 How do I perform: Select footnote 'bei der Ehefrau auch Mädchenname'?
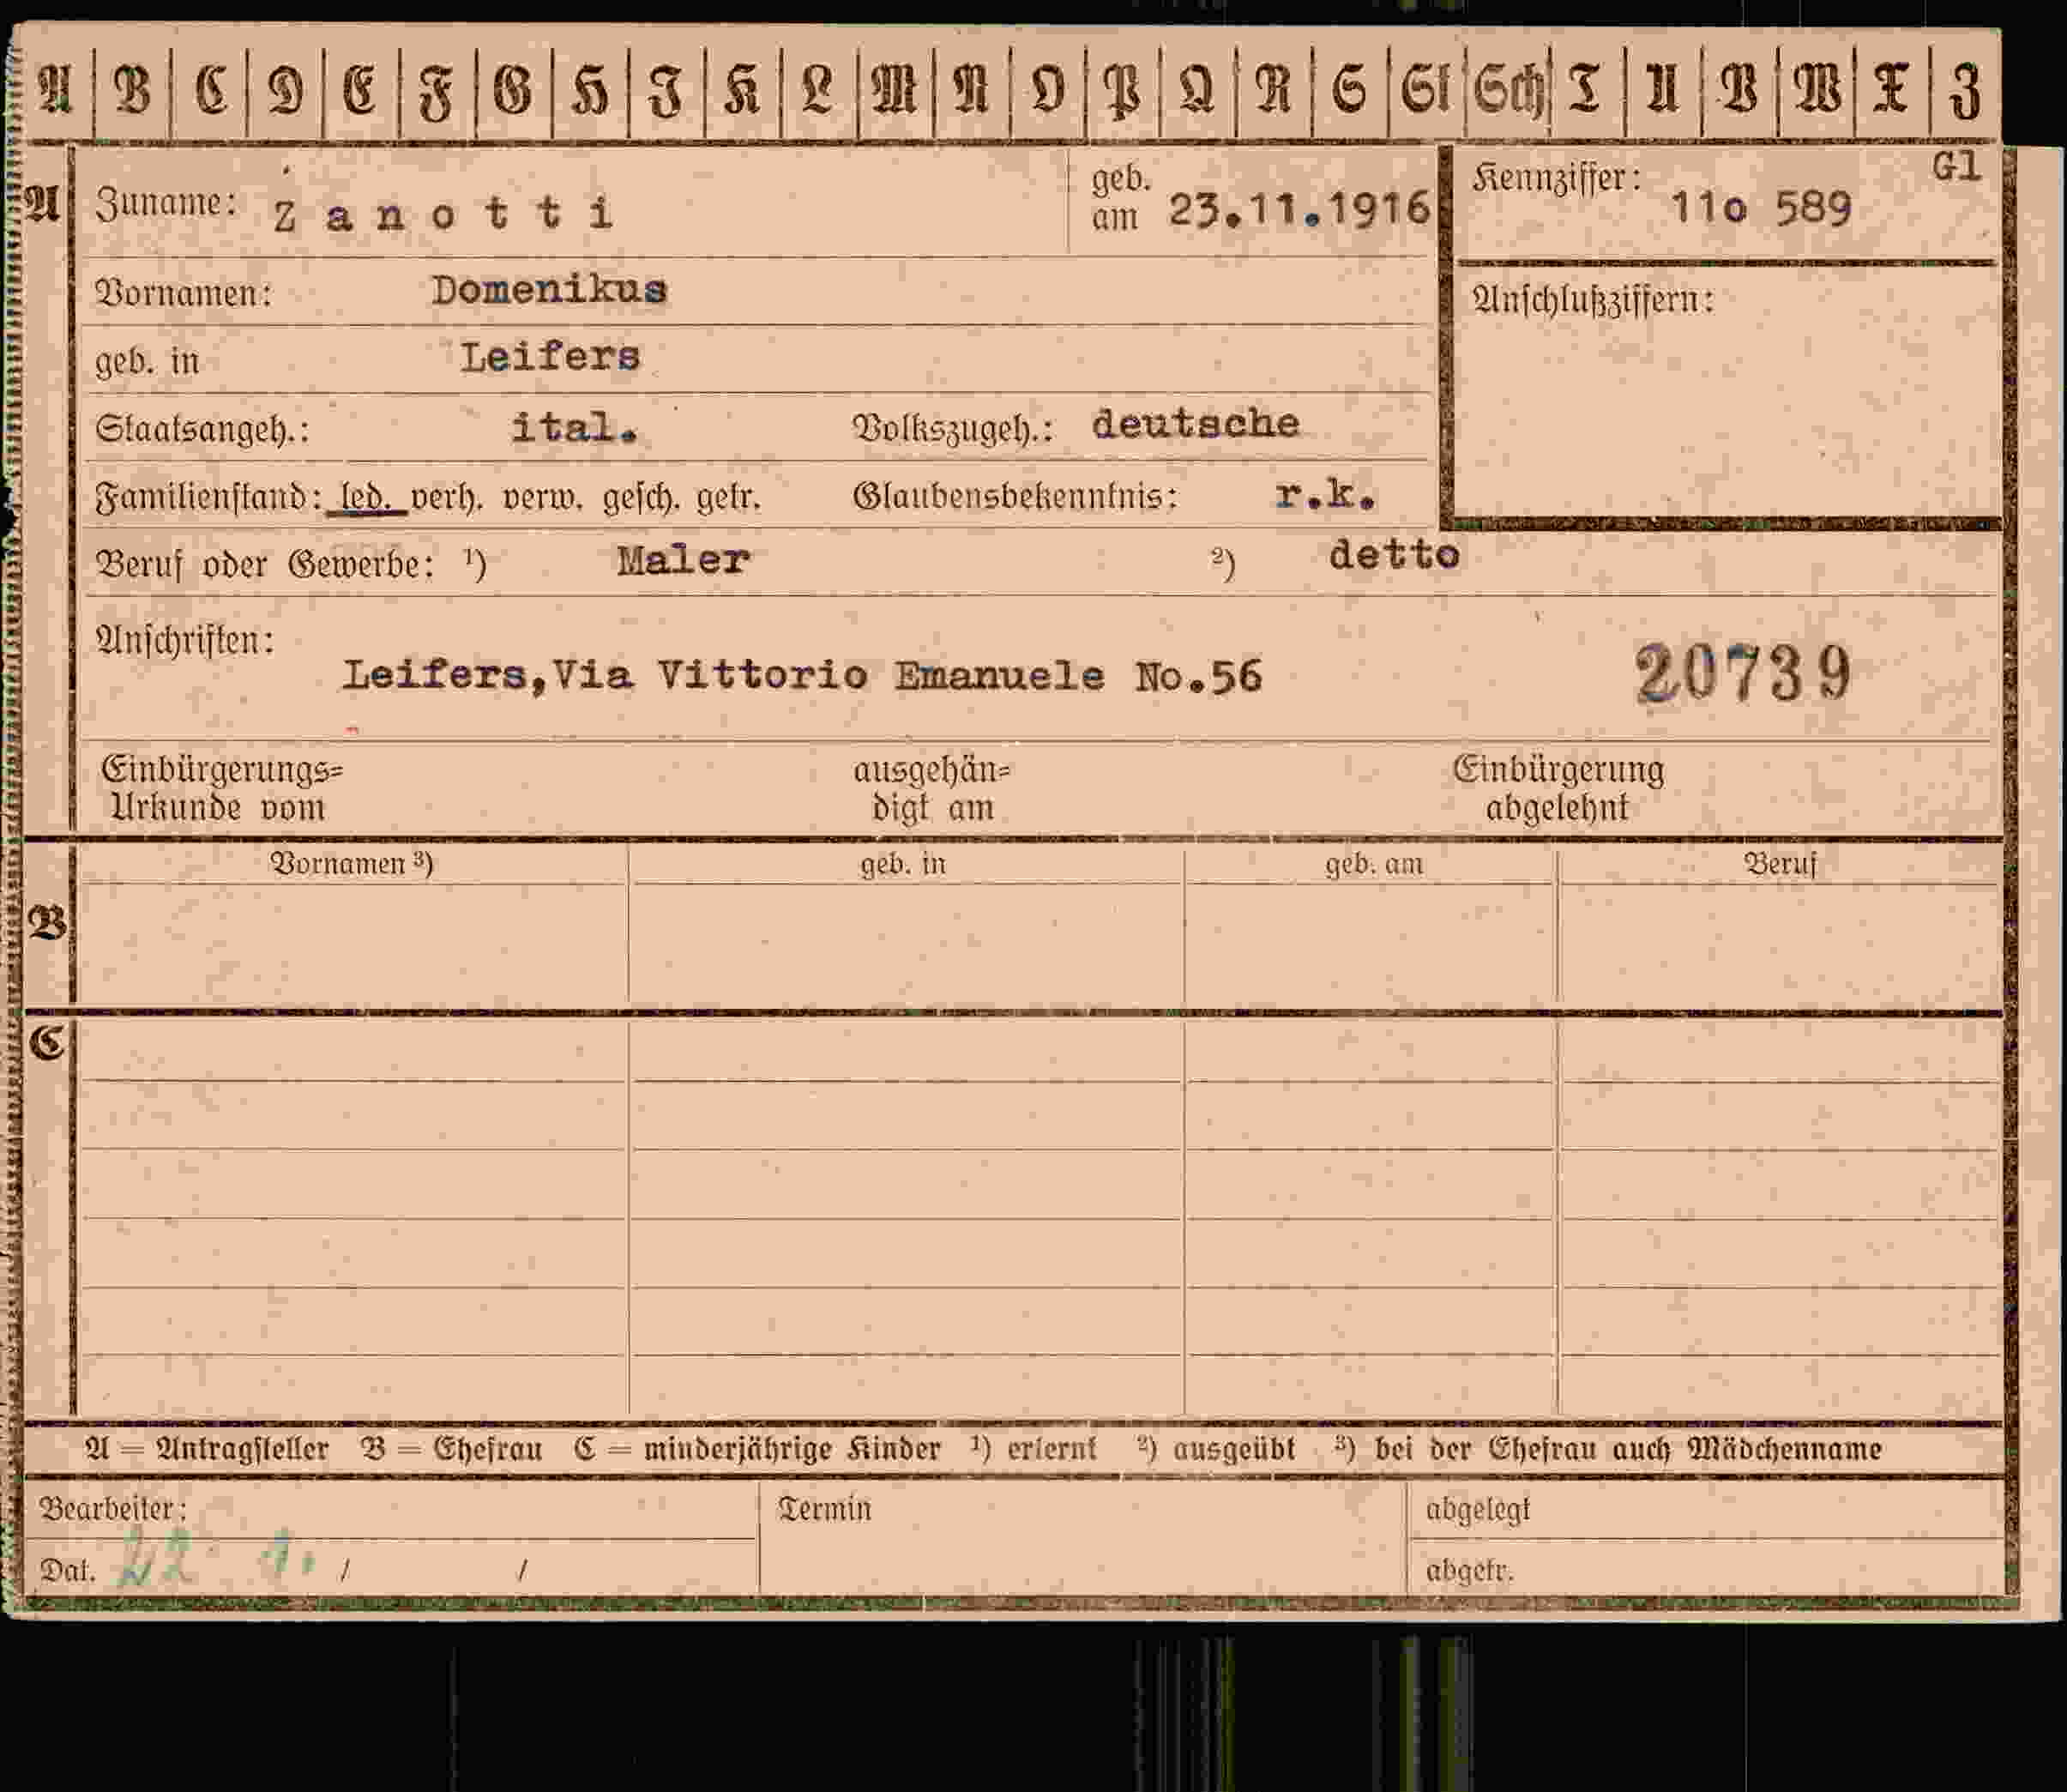[x=1628, y=1448]
